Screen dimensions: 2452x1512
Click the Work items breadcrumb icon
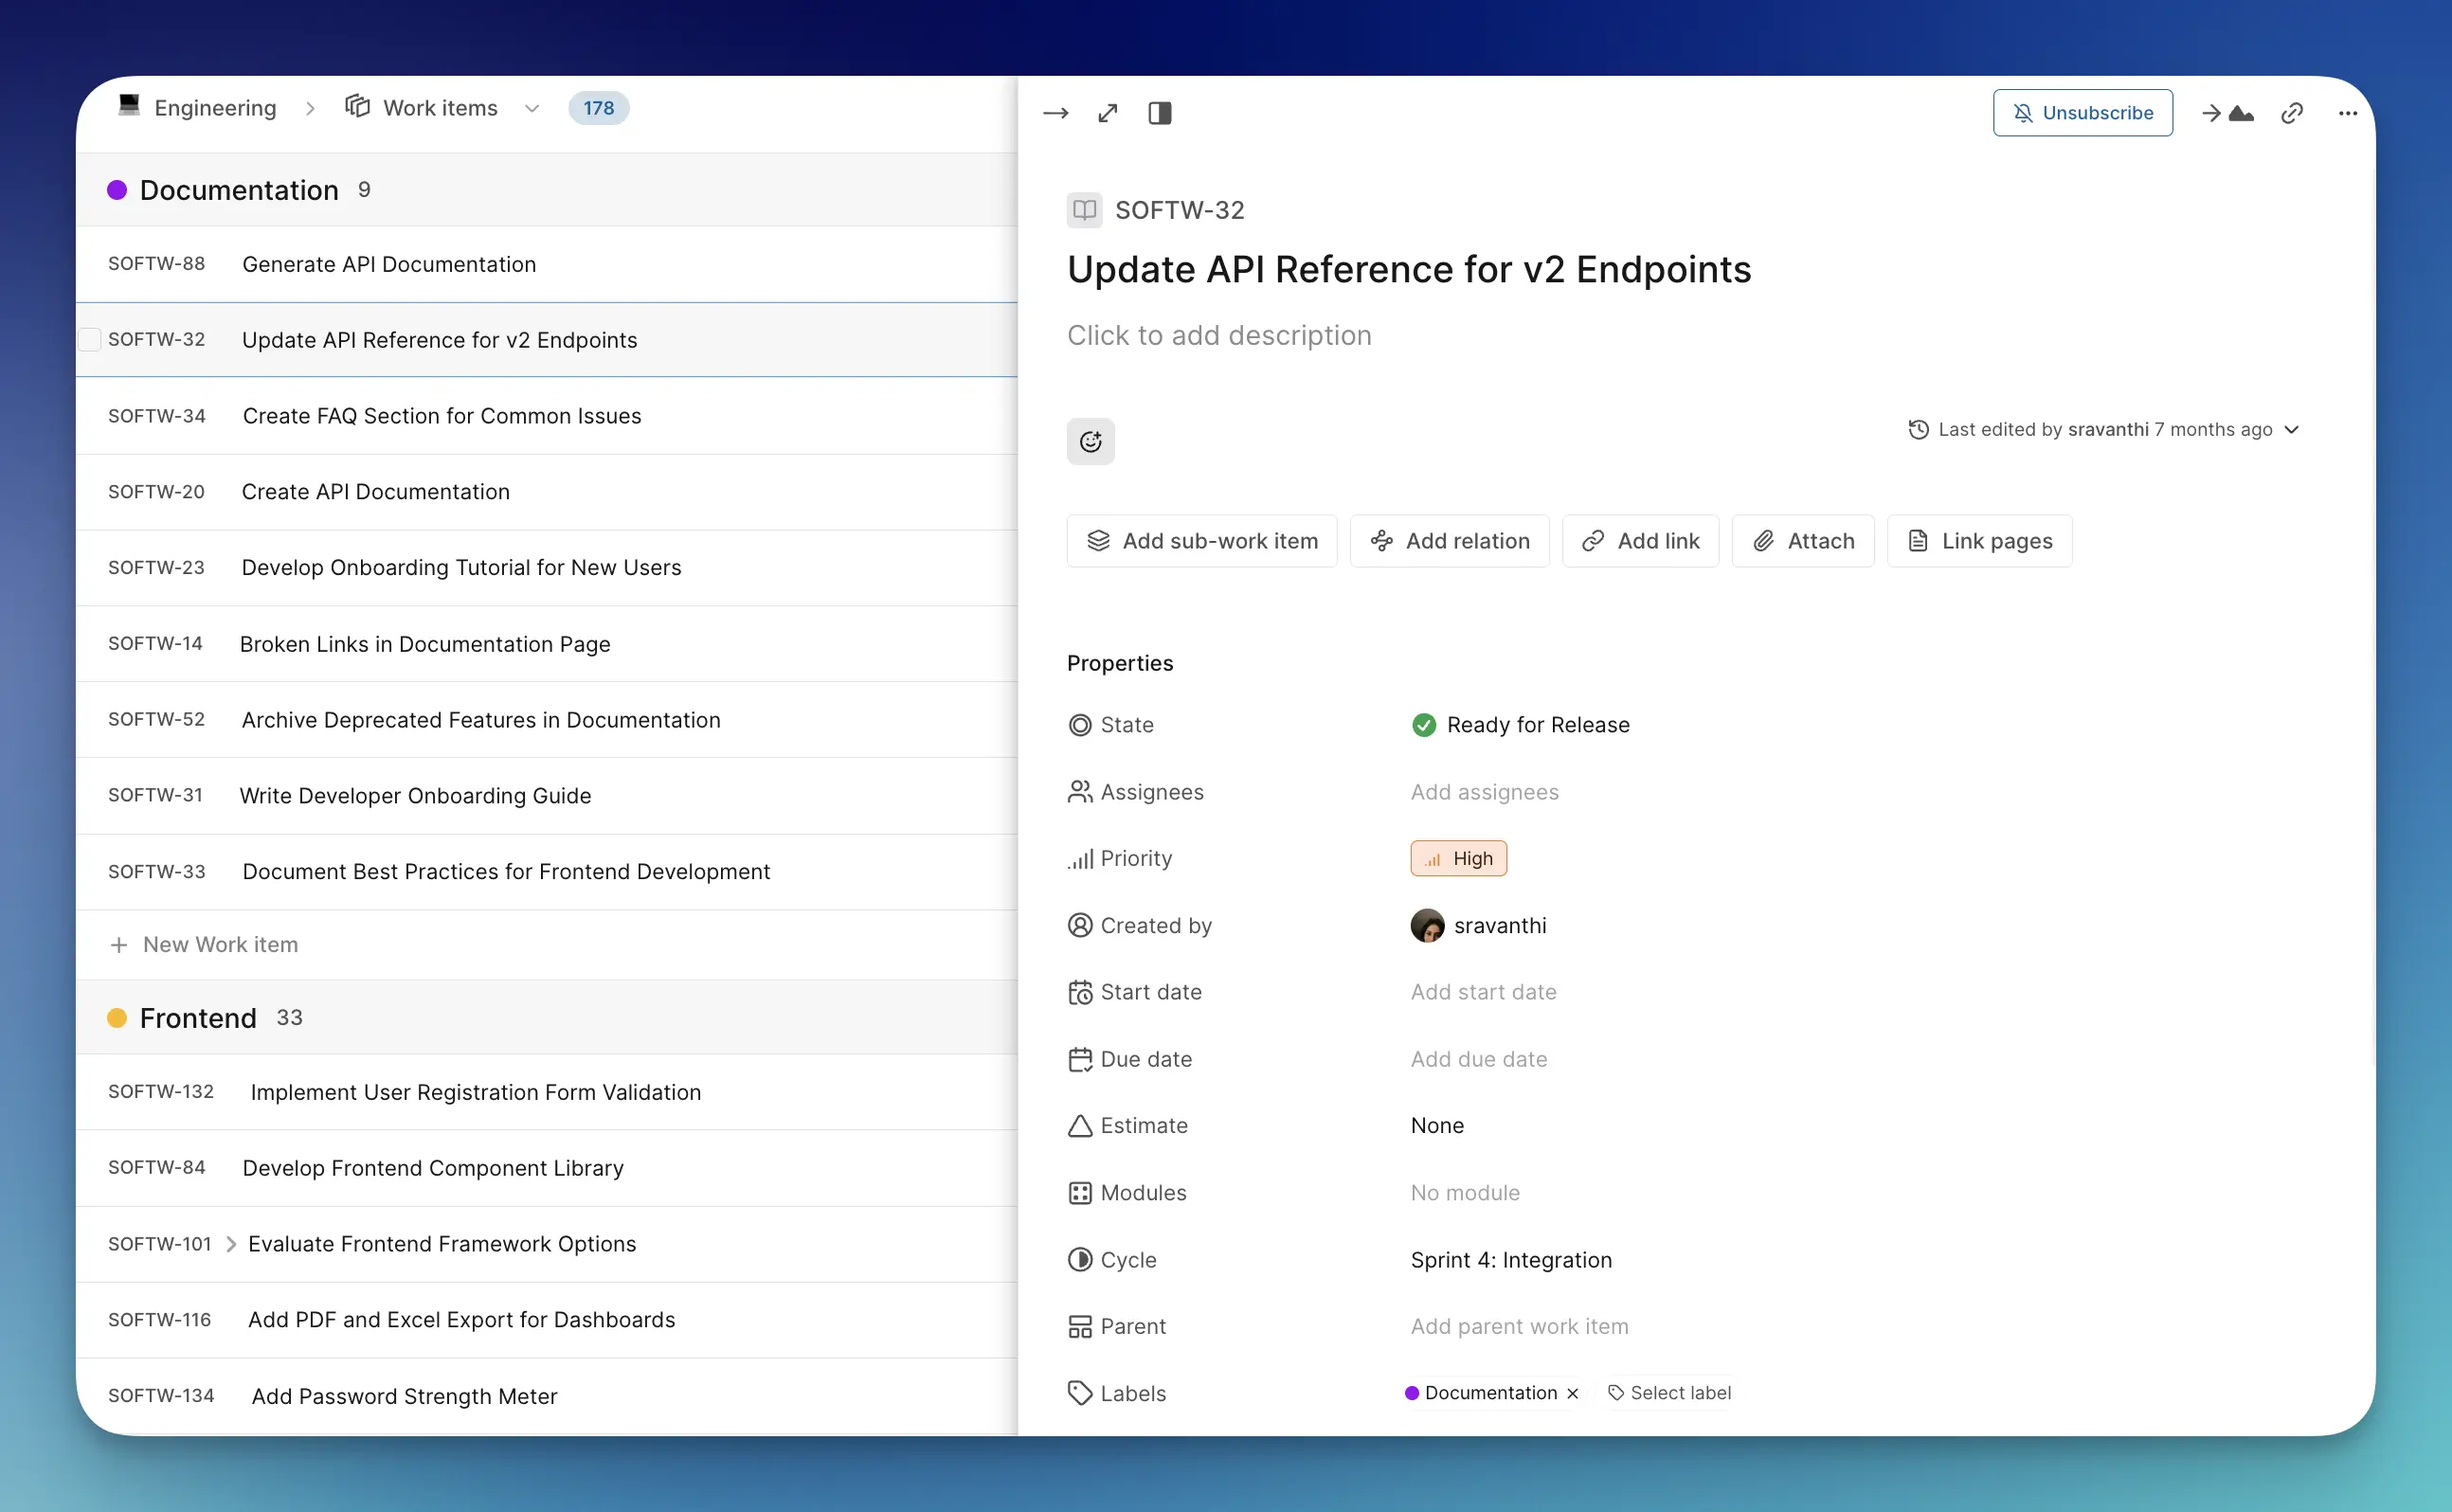pos(358,107)
